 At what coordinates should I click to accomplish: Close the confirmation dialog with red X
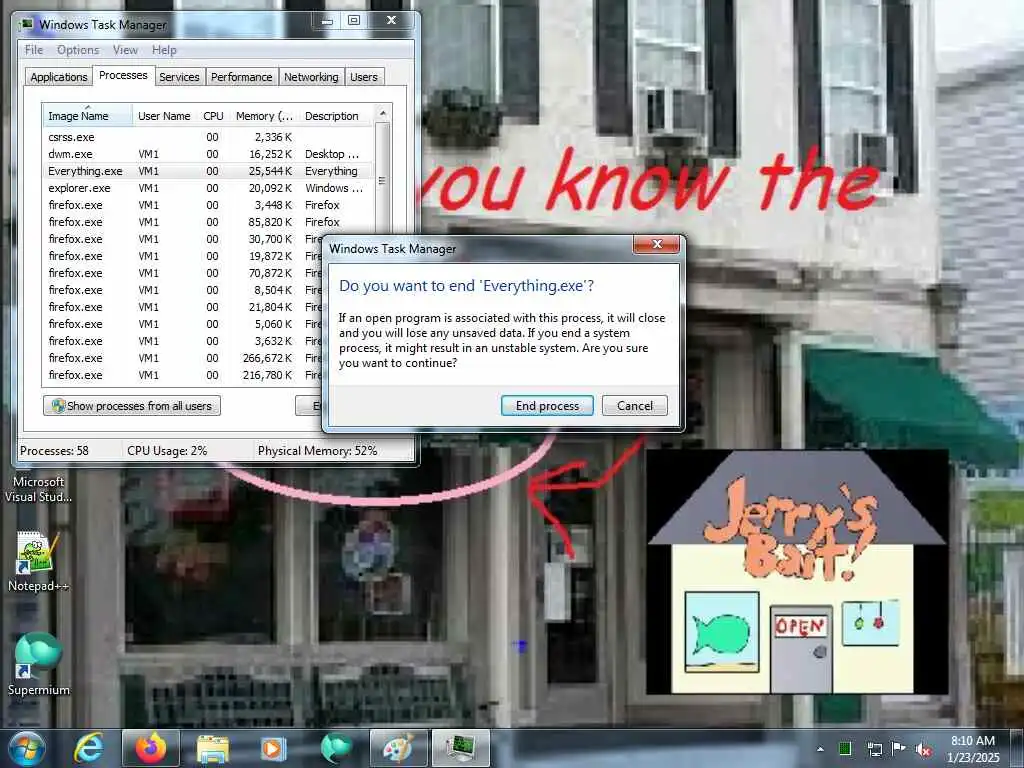coord(656,244)
